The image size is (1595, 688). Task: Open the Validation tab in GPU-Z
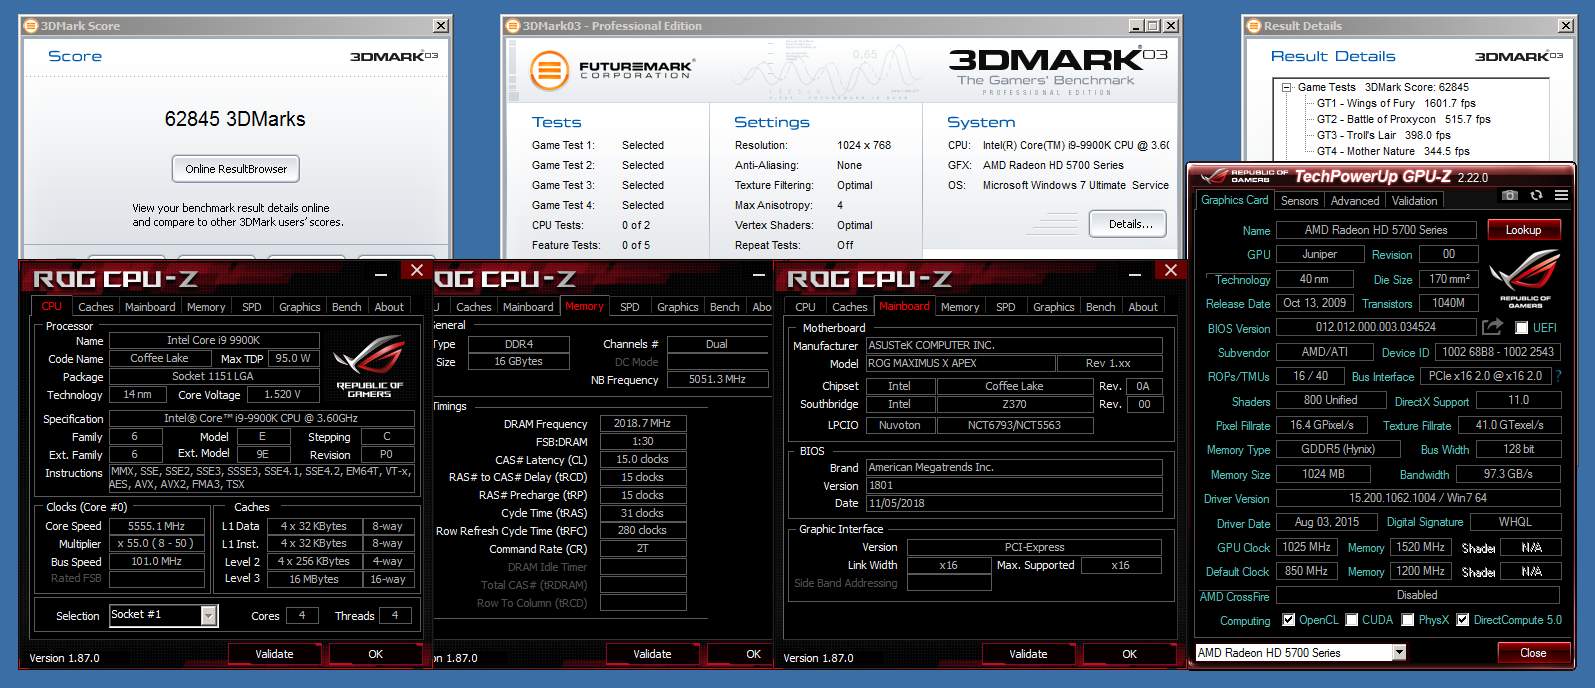pos(1414,201)
